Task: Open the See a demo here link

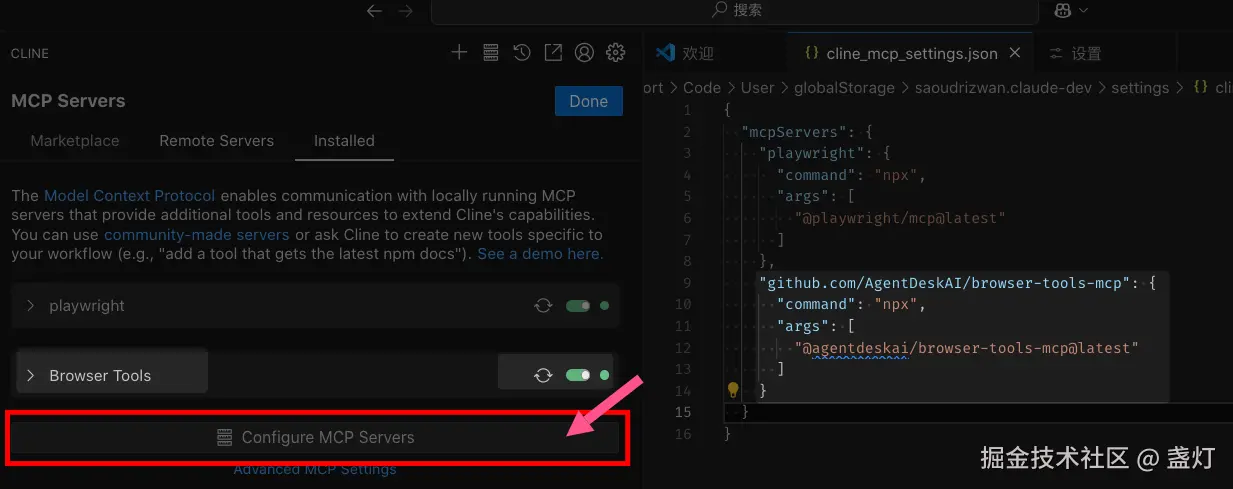Action: [x=540, y=254]
